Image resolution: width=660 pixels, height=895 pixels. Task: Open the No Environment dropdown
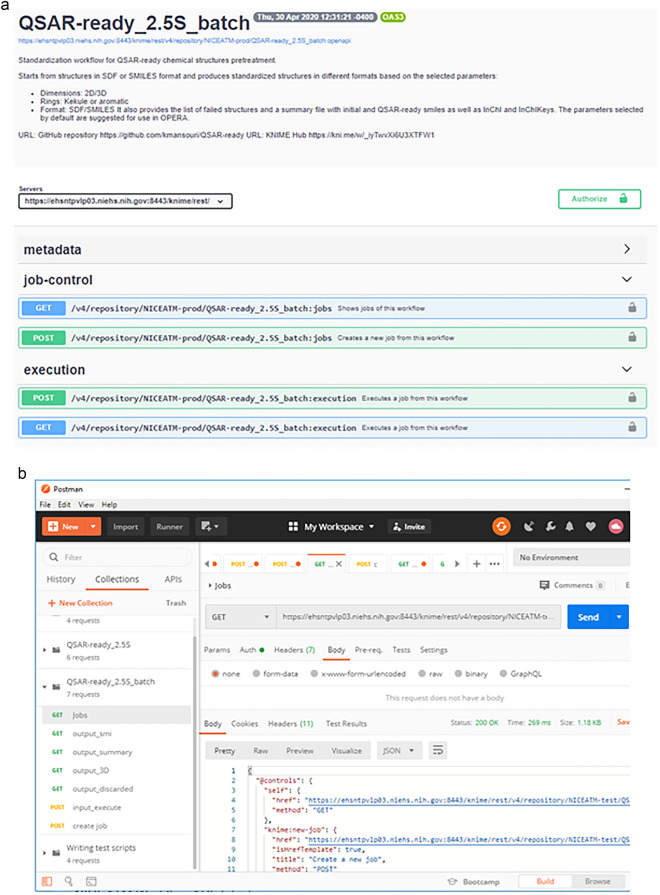pyautogui.click(x=572, y=557)
